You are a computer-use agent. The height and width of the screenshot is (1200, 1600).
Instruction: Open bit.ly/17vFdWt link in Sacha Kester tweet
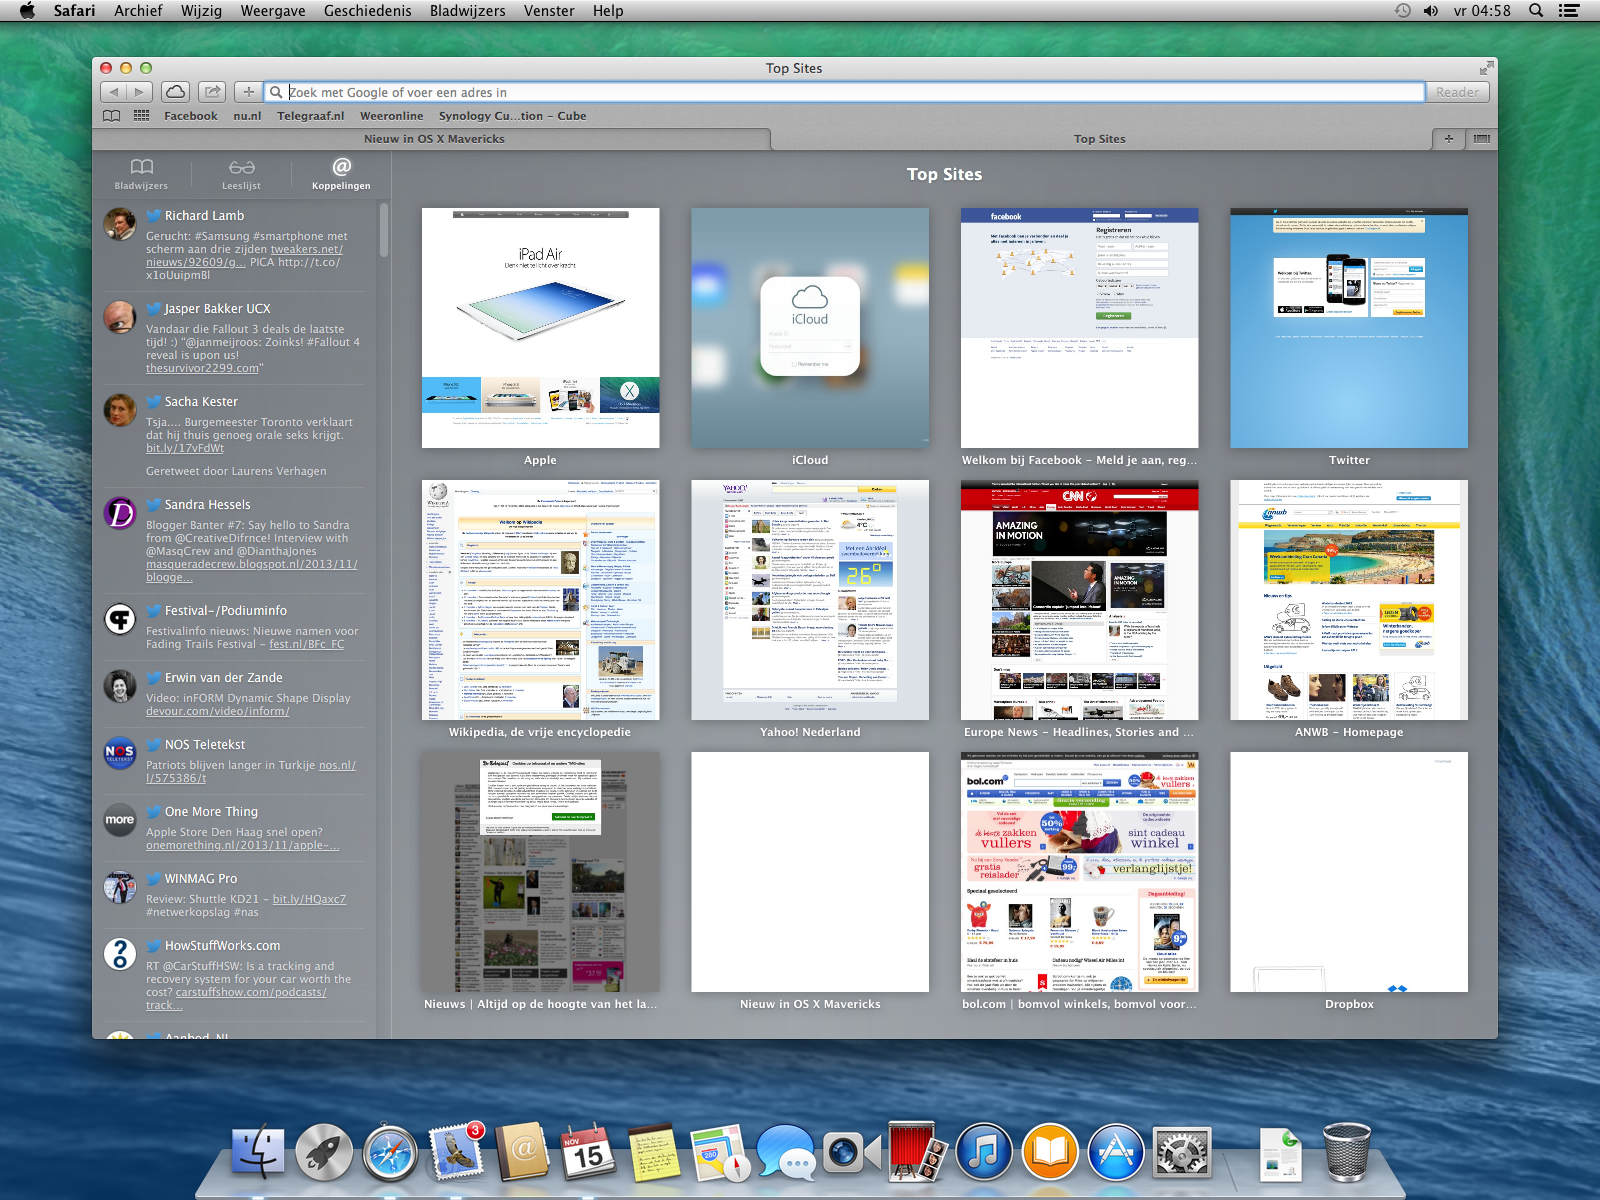[185, 448]
